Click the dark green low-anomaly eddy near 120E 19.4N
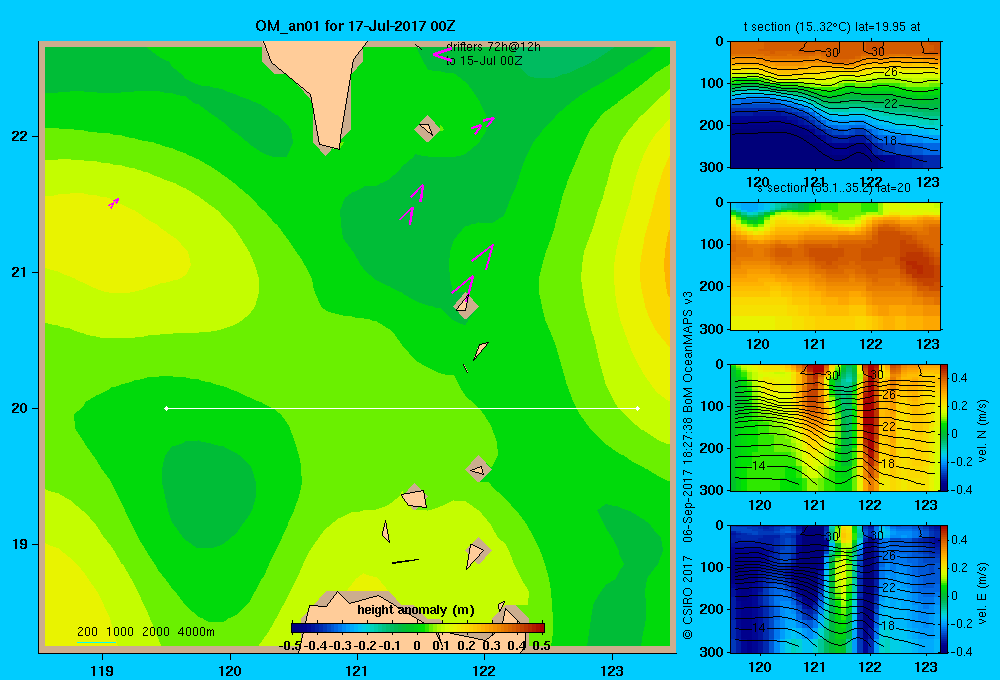Screen dimensions: 1000x680 pos(209,493)
